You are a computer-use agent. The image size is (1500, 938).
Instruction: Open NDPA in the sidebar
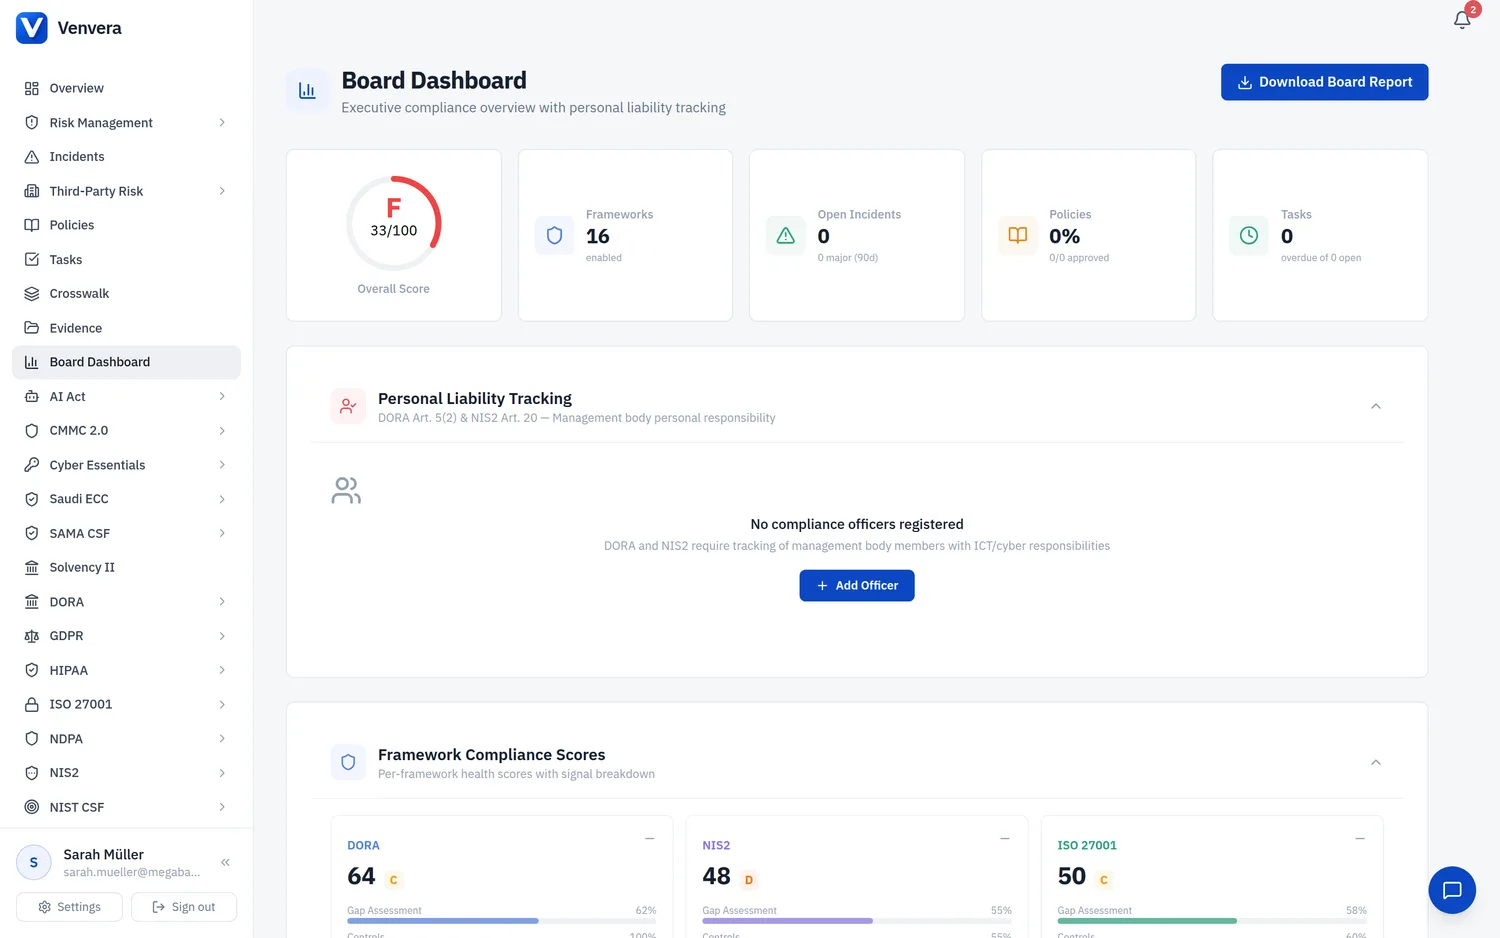[126, 739]
